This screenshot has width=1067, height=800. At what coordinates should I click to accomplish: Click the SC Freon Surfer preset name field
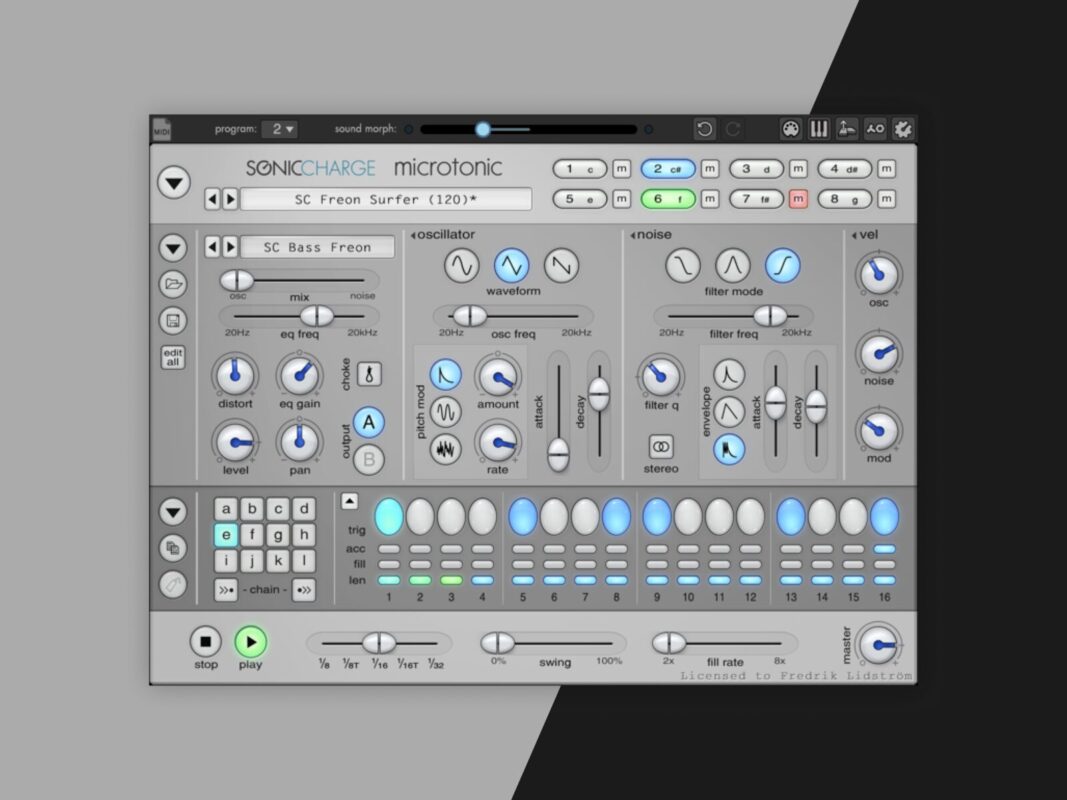coord(386,199)
